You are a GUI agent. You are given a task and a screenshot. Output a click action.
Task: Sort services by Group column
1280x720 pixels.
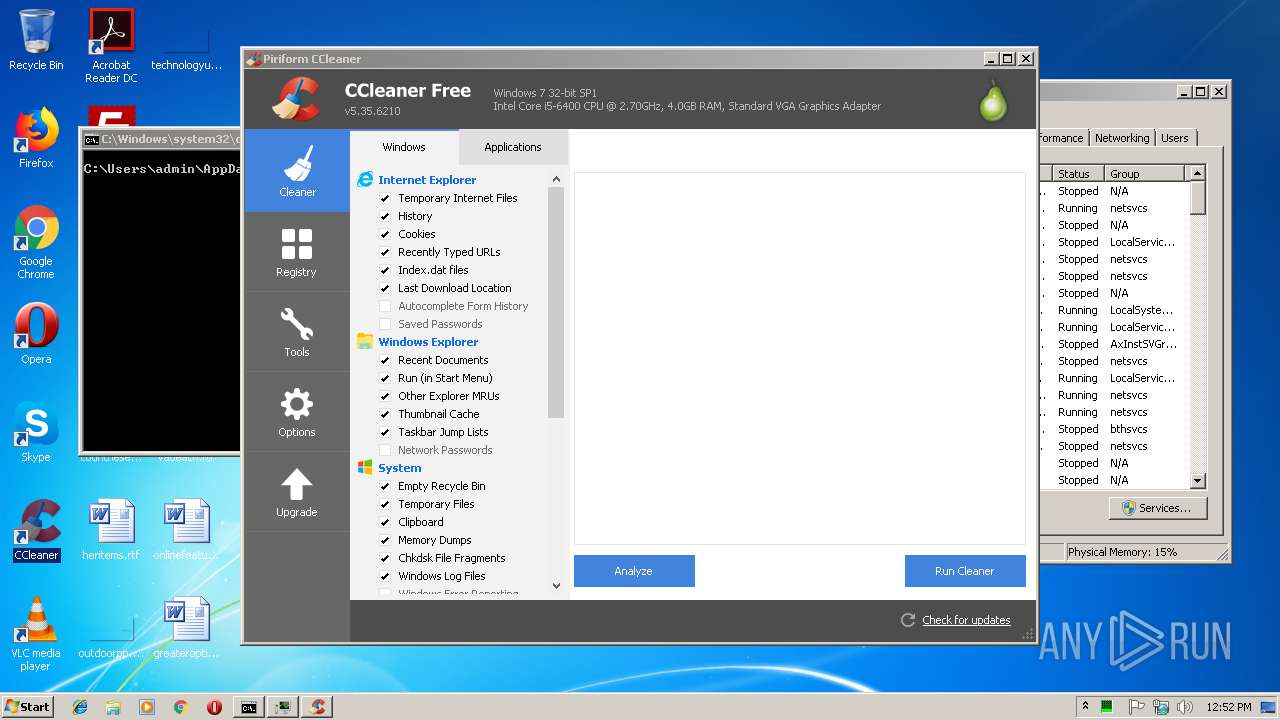[1145, 173]
